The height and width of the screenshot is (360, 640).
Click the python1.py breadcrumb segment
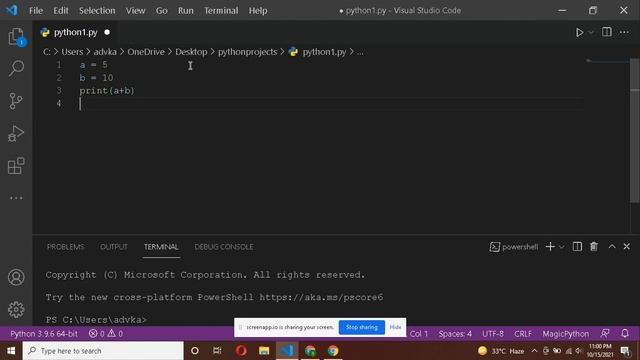pos(324,52)
